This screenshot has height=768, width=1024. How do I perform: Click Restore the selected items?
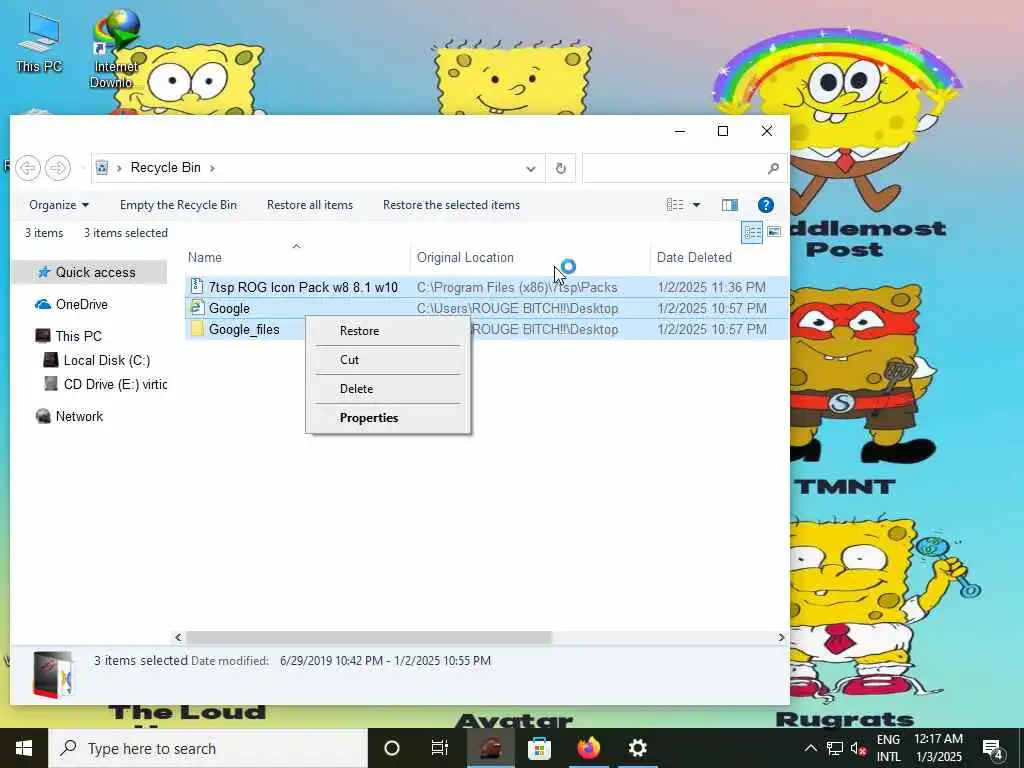click(x=451, y=205)
